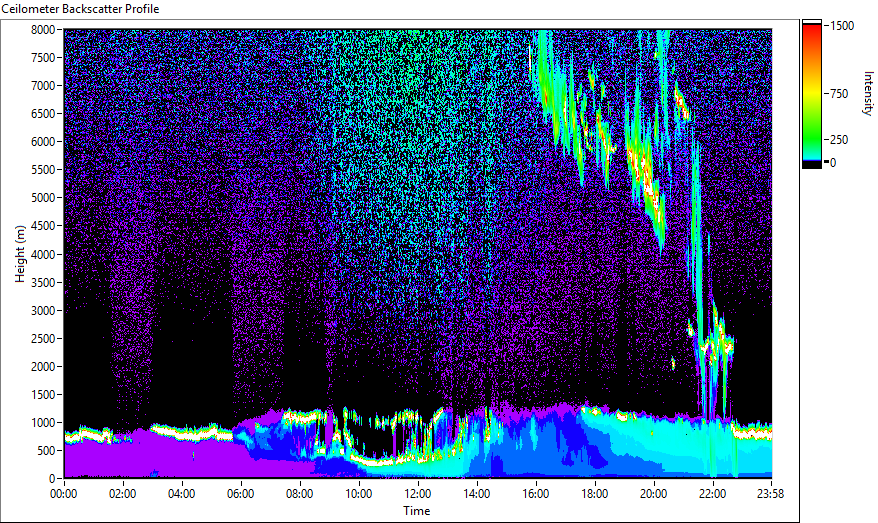This screenshot has height=523, width=878.
Task: Click the Time axis label
Action: tap(417, 511)
